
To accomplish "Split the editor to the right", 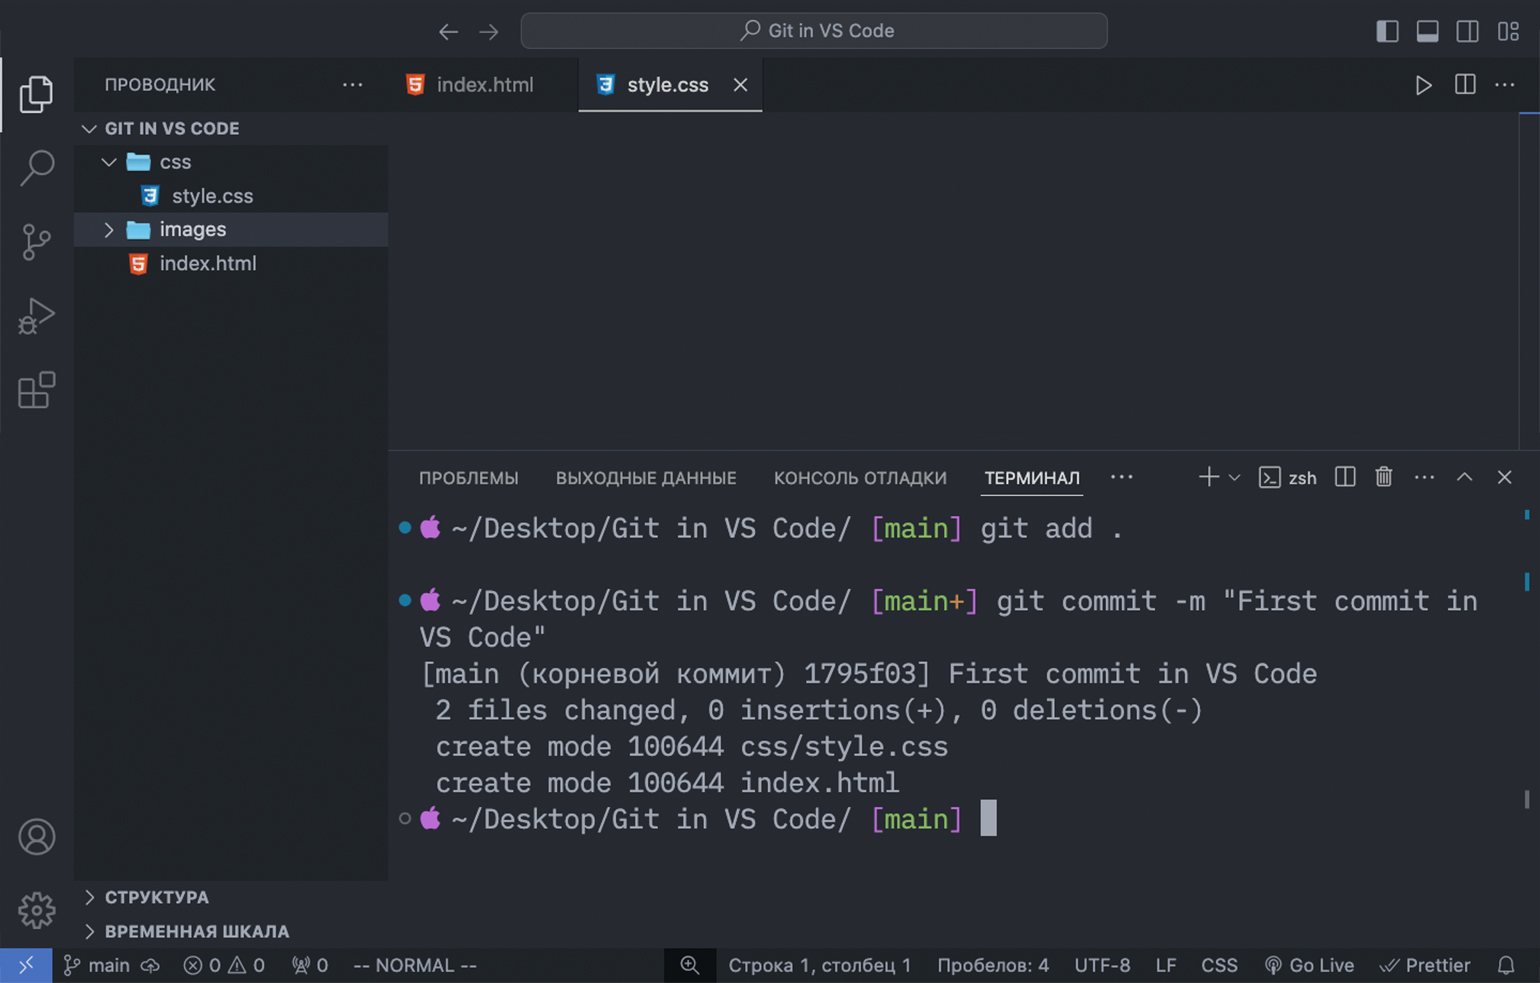I will pyautogui.click(x=1465, y=85).
